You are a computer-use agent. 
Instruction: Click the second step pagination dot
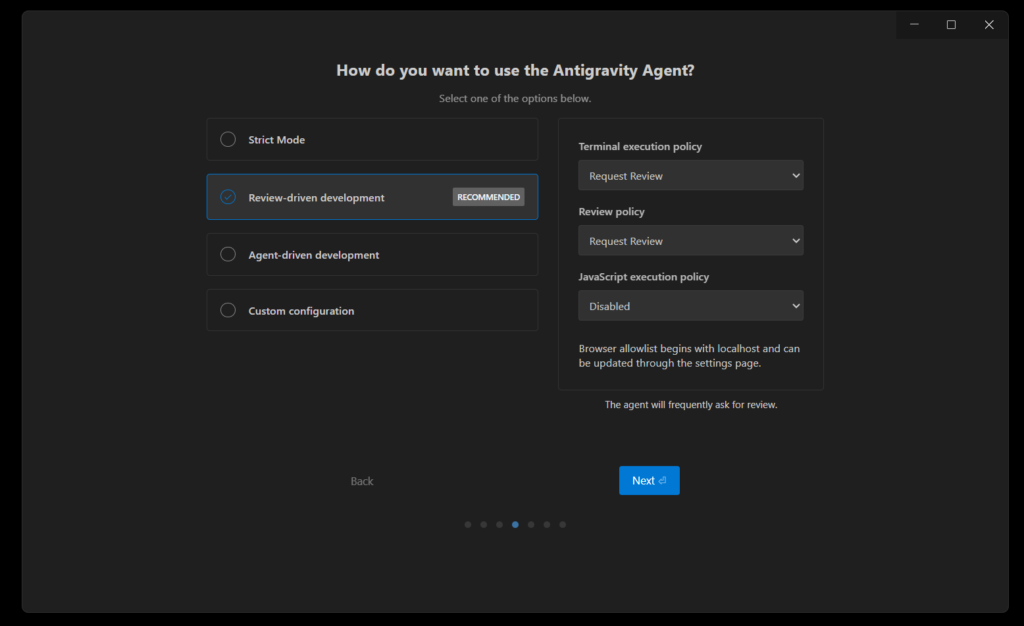[x=484, y=524]
